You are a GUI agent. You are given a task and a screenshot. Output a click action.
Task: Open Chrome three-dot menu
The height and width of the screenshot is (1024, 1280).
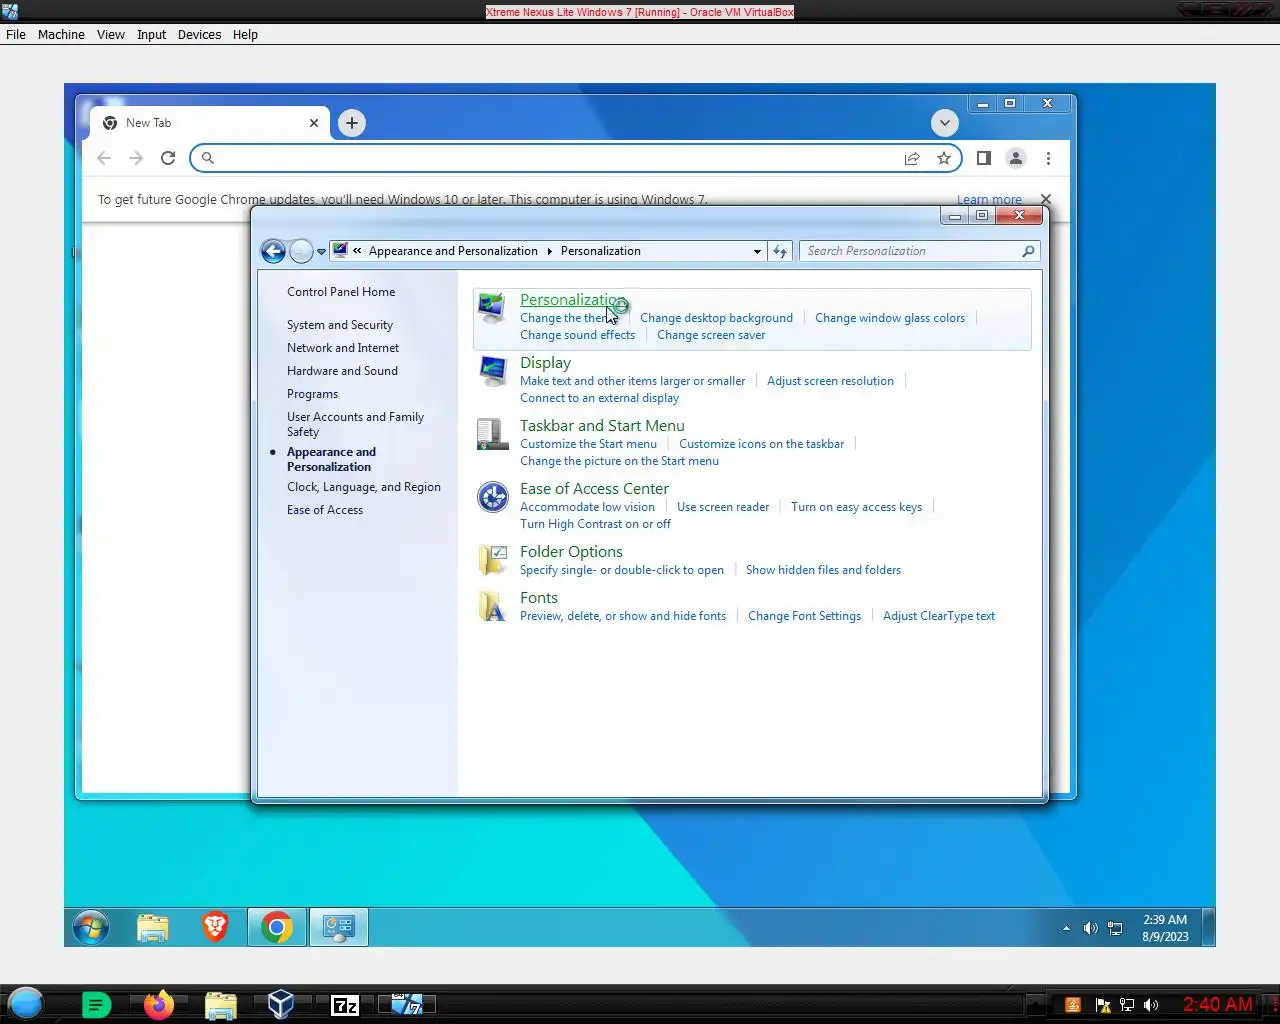(x=1048, y=158)
